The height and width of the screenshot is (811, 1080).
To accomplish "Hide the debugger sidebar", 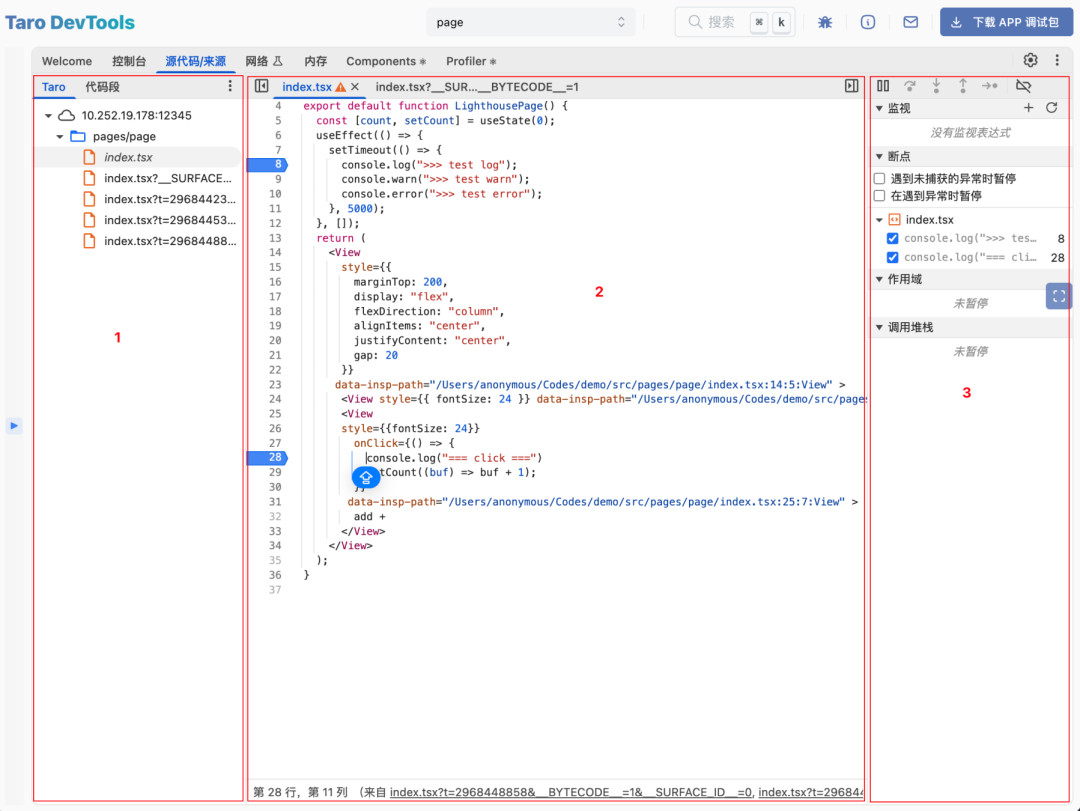I will pyautogui.click(x=852, y=85).
